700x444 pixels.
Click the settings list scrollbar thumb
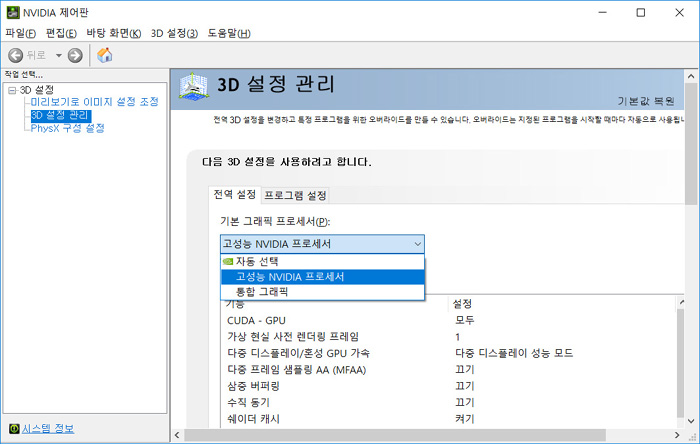pyautogui.click(x=681, y=362)
